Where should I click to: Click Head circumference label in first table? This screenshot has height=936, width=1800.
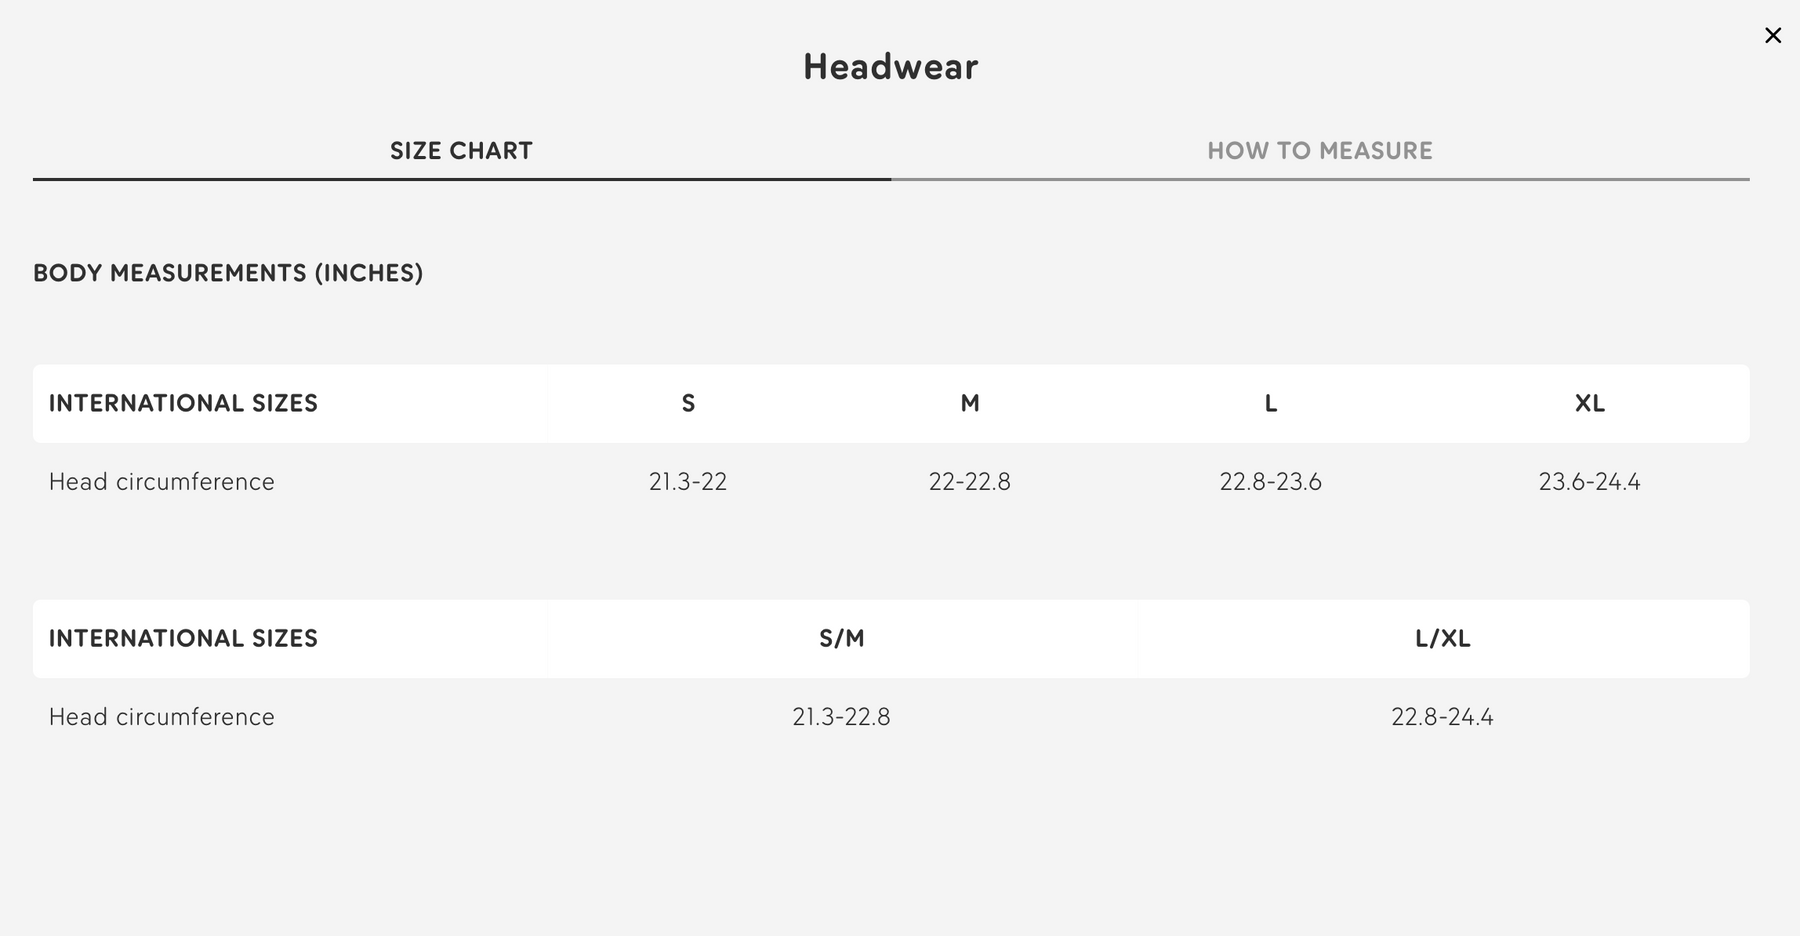[x=162, y=482]
